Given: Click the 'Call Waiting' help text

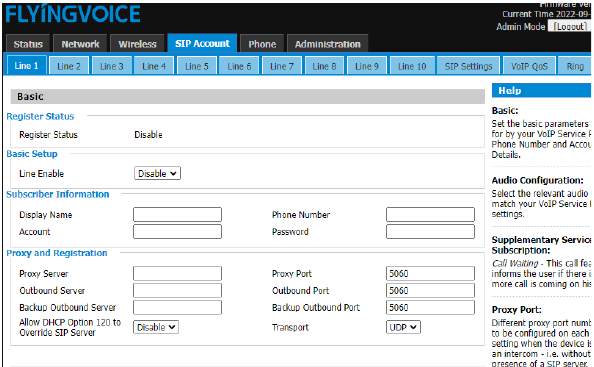Looking at the screenshot, I should click(515, 263).
